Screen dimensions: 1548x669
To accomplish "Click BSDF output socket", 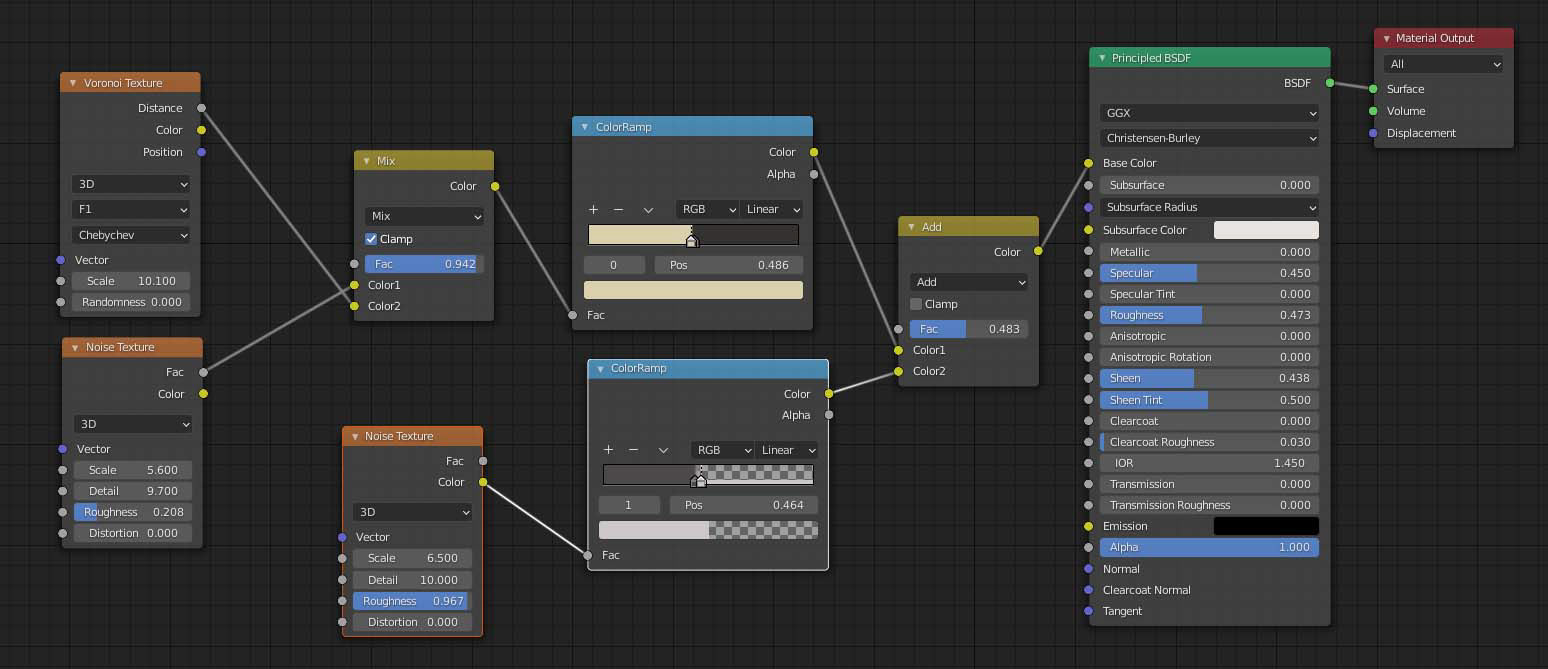I will coord(1330,83).
